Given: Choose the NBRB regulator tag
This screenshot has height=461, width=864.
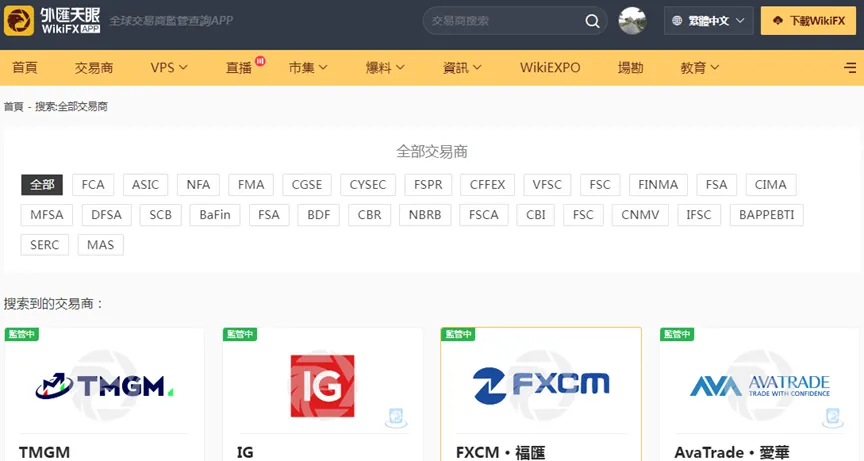Looking at the screenshot, I should (425, 215).
